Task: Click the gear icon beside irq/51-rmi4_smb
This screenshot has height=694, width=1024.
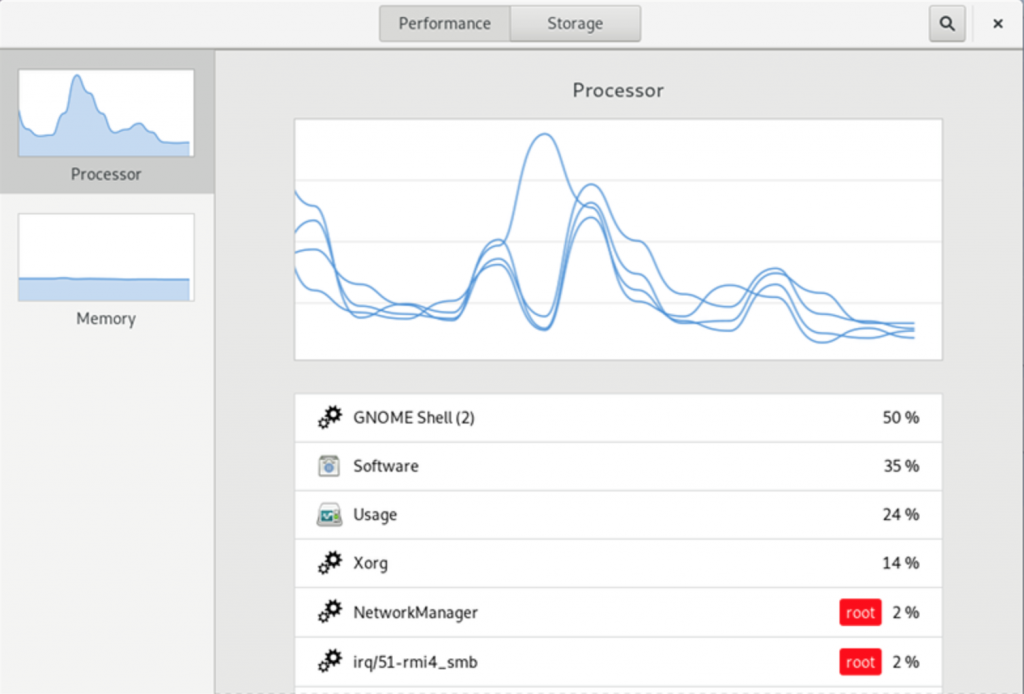Action: coord(330,661)
